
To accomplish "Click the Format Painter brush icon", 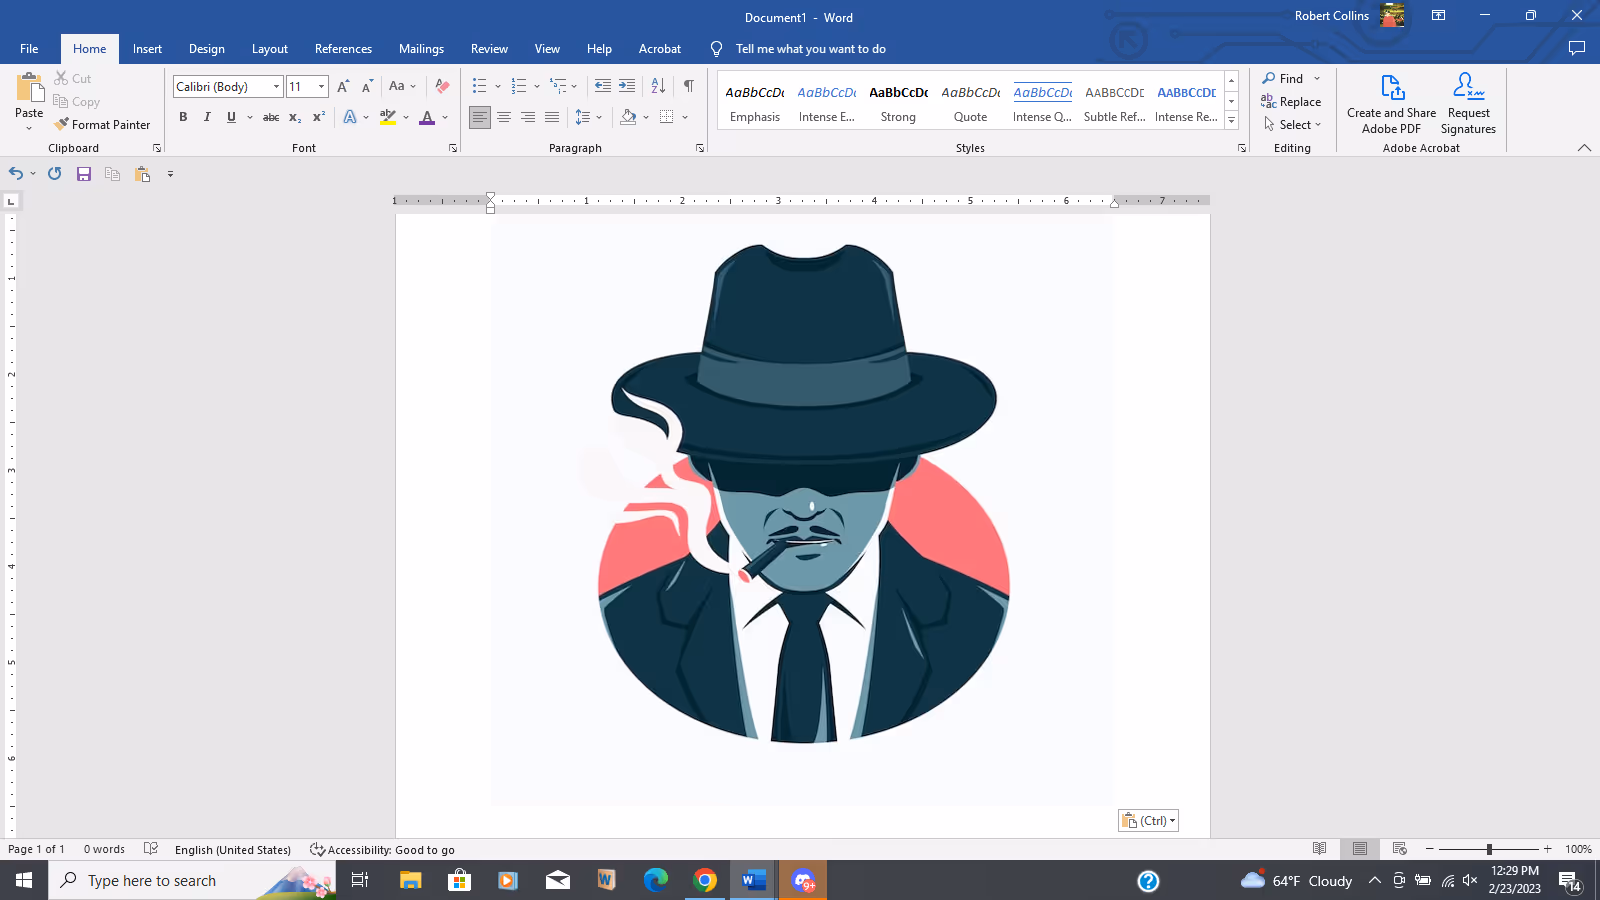I will [62, 125].
